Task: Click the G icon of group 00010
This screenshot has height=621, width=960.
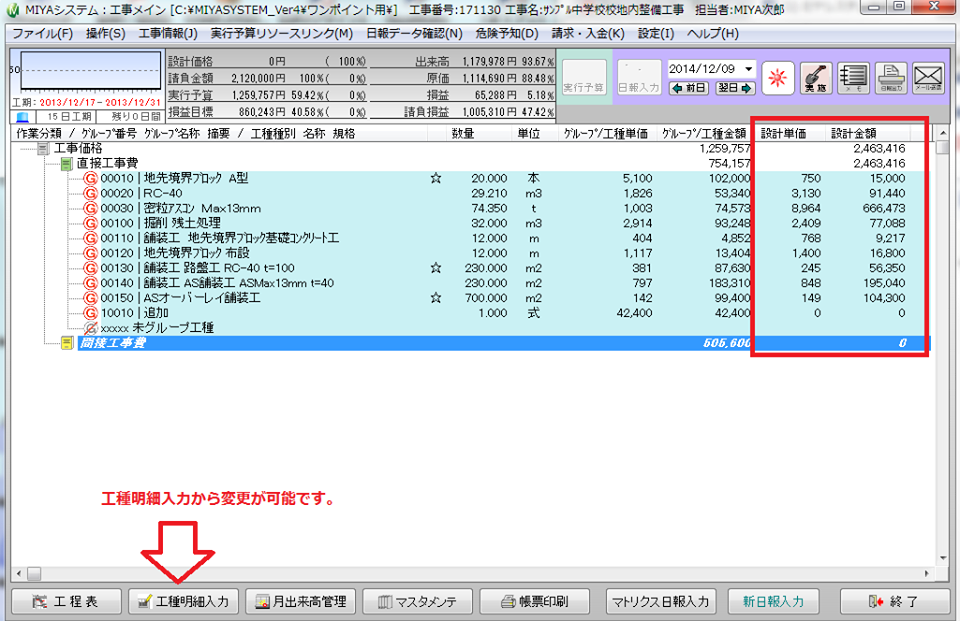Action: [91, 178]
